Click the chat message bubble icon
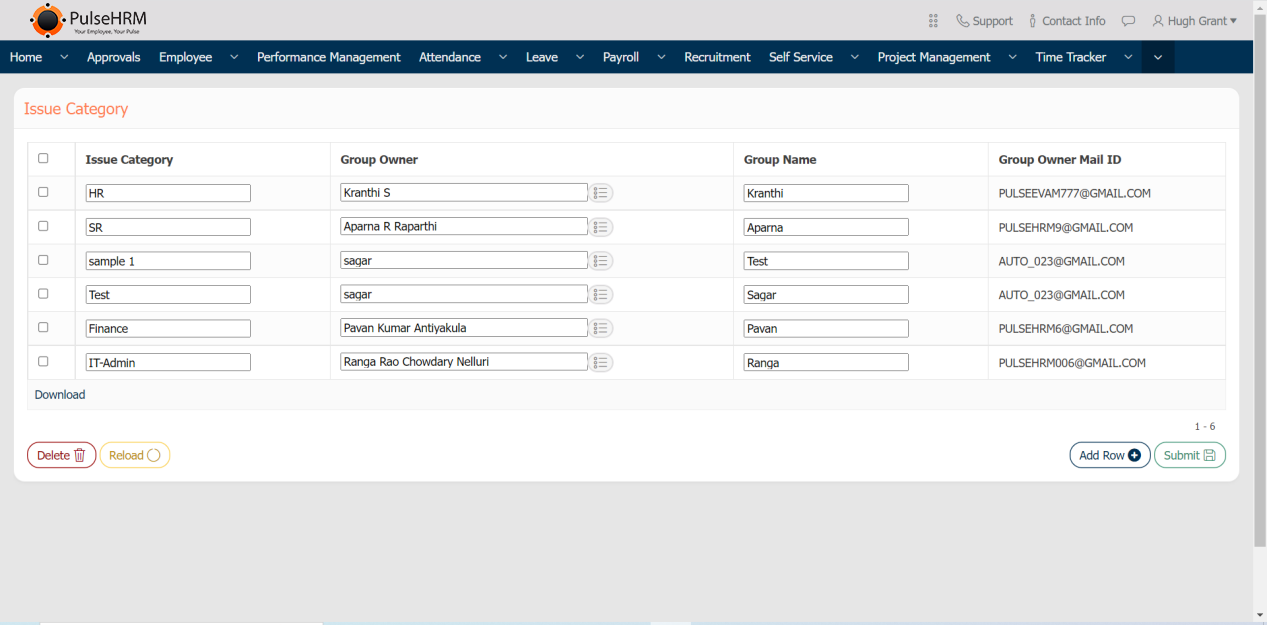This screenshot has height=625, width=1267. tap(1128, 21)
